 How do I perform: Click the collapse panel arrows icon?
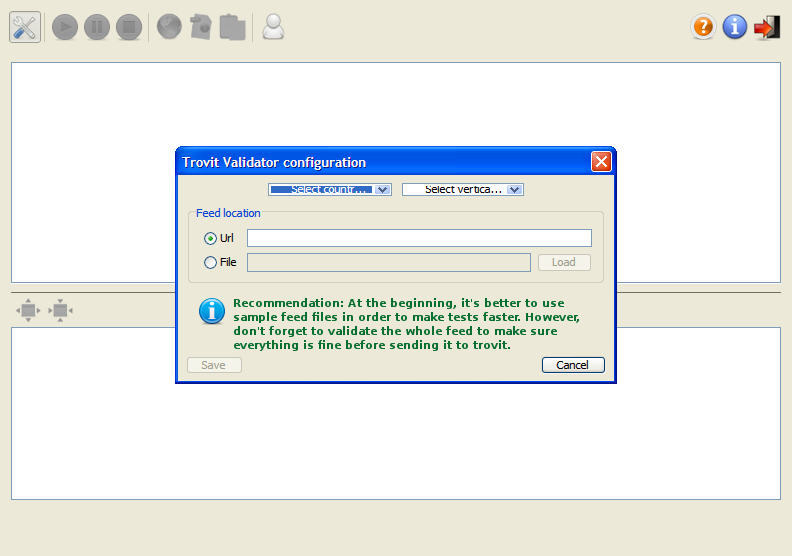(60, 310)
